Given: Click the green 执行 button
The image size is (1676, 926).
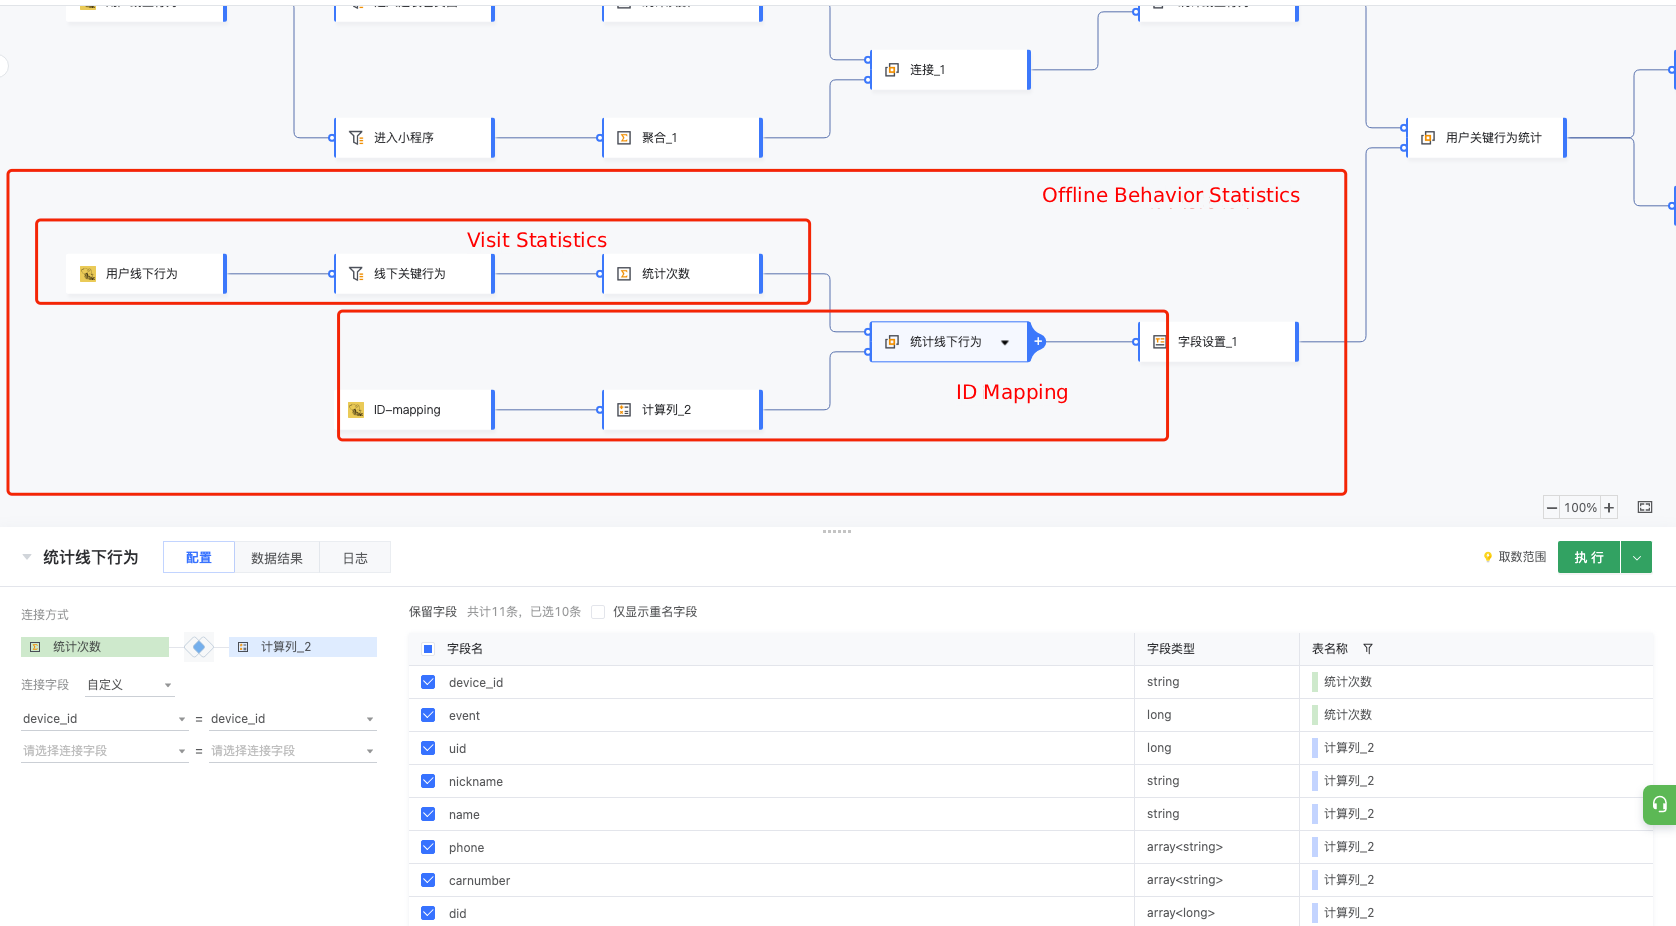Looking at the screenshot, I should [x=1589, y=557].
